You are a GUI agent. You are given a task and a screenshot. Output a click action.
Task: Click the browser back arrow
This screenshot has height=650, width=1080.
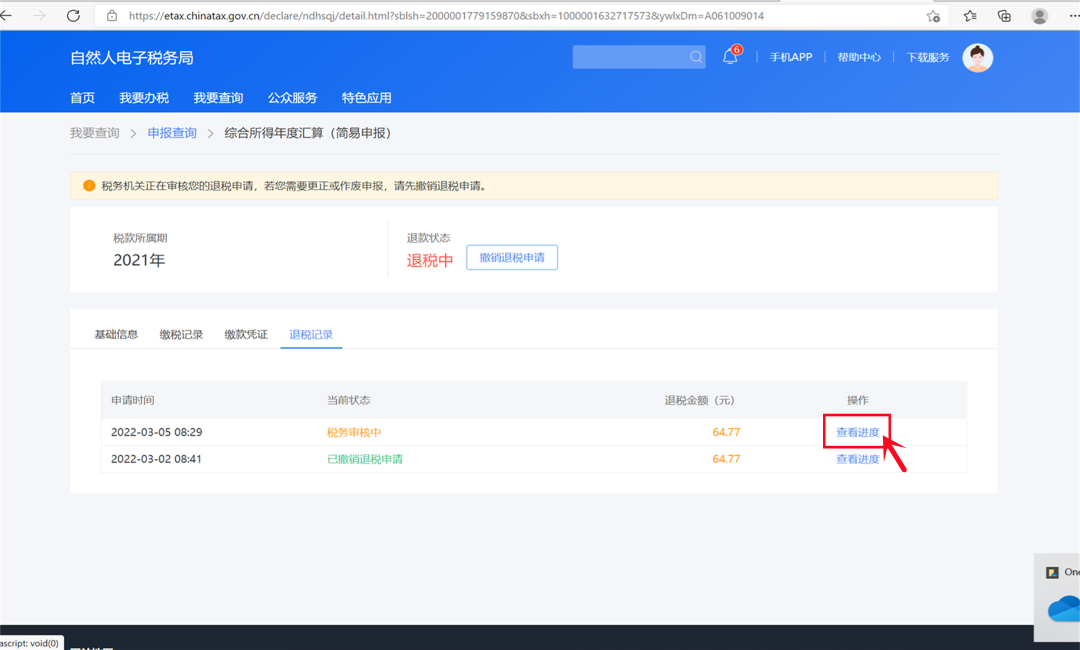[x=6, y=15]
